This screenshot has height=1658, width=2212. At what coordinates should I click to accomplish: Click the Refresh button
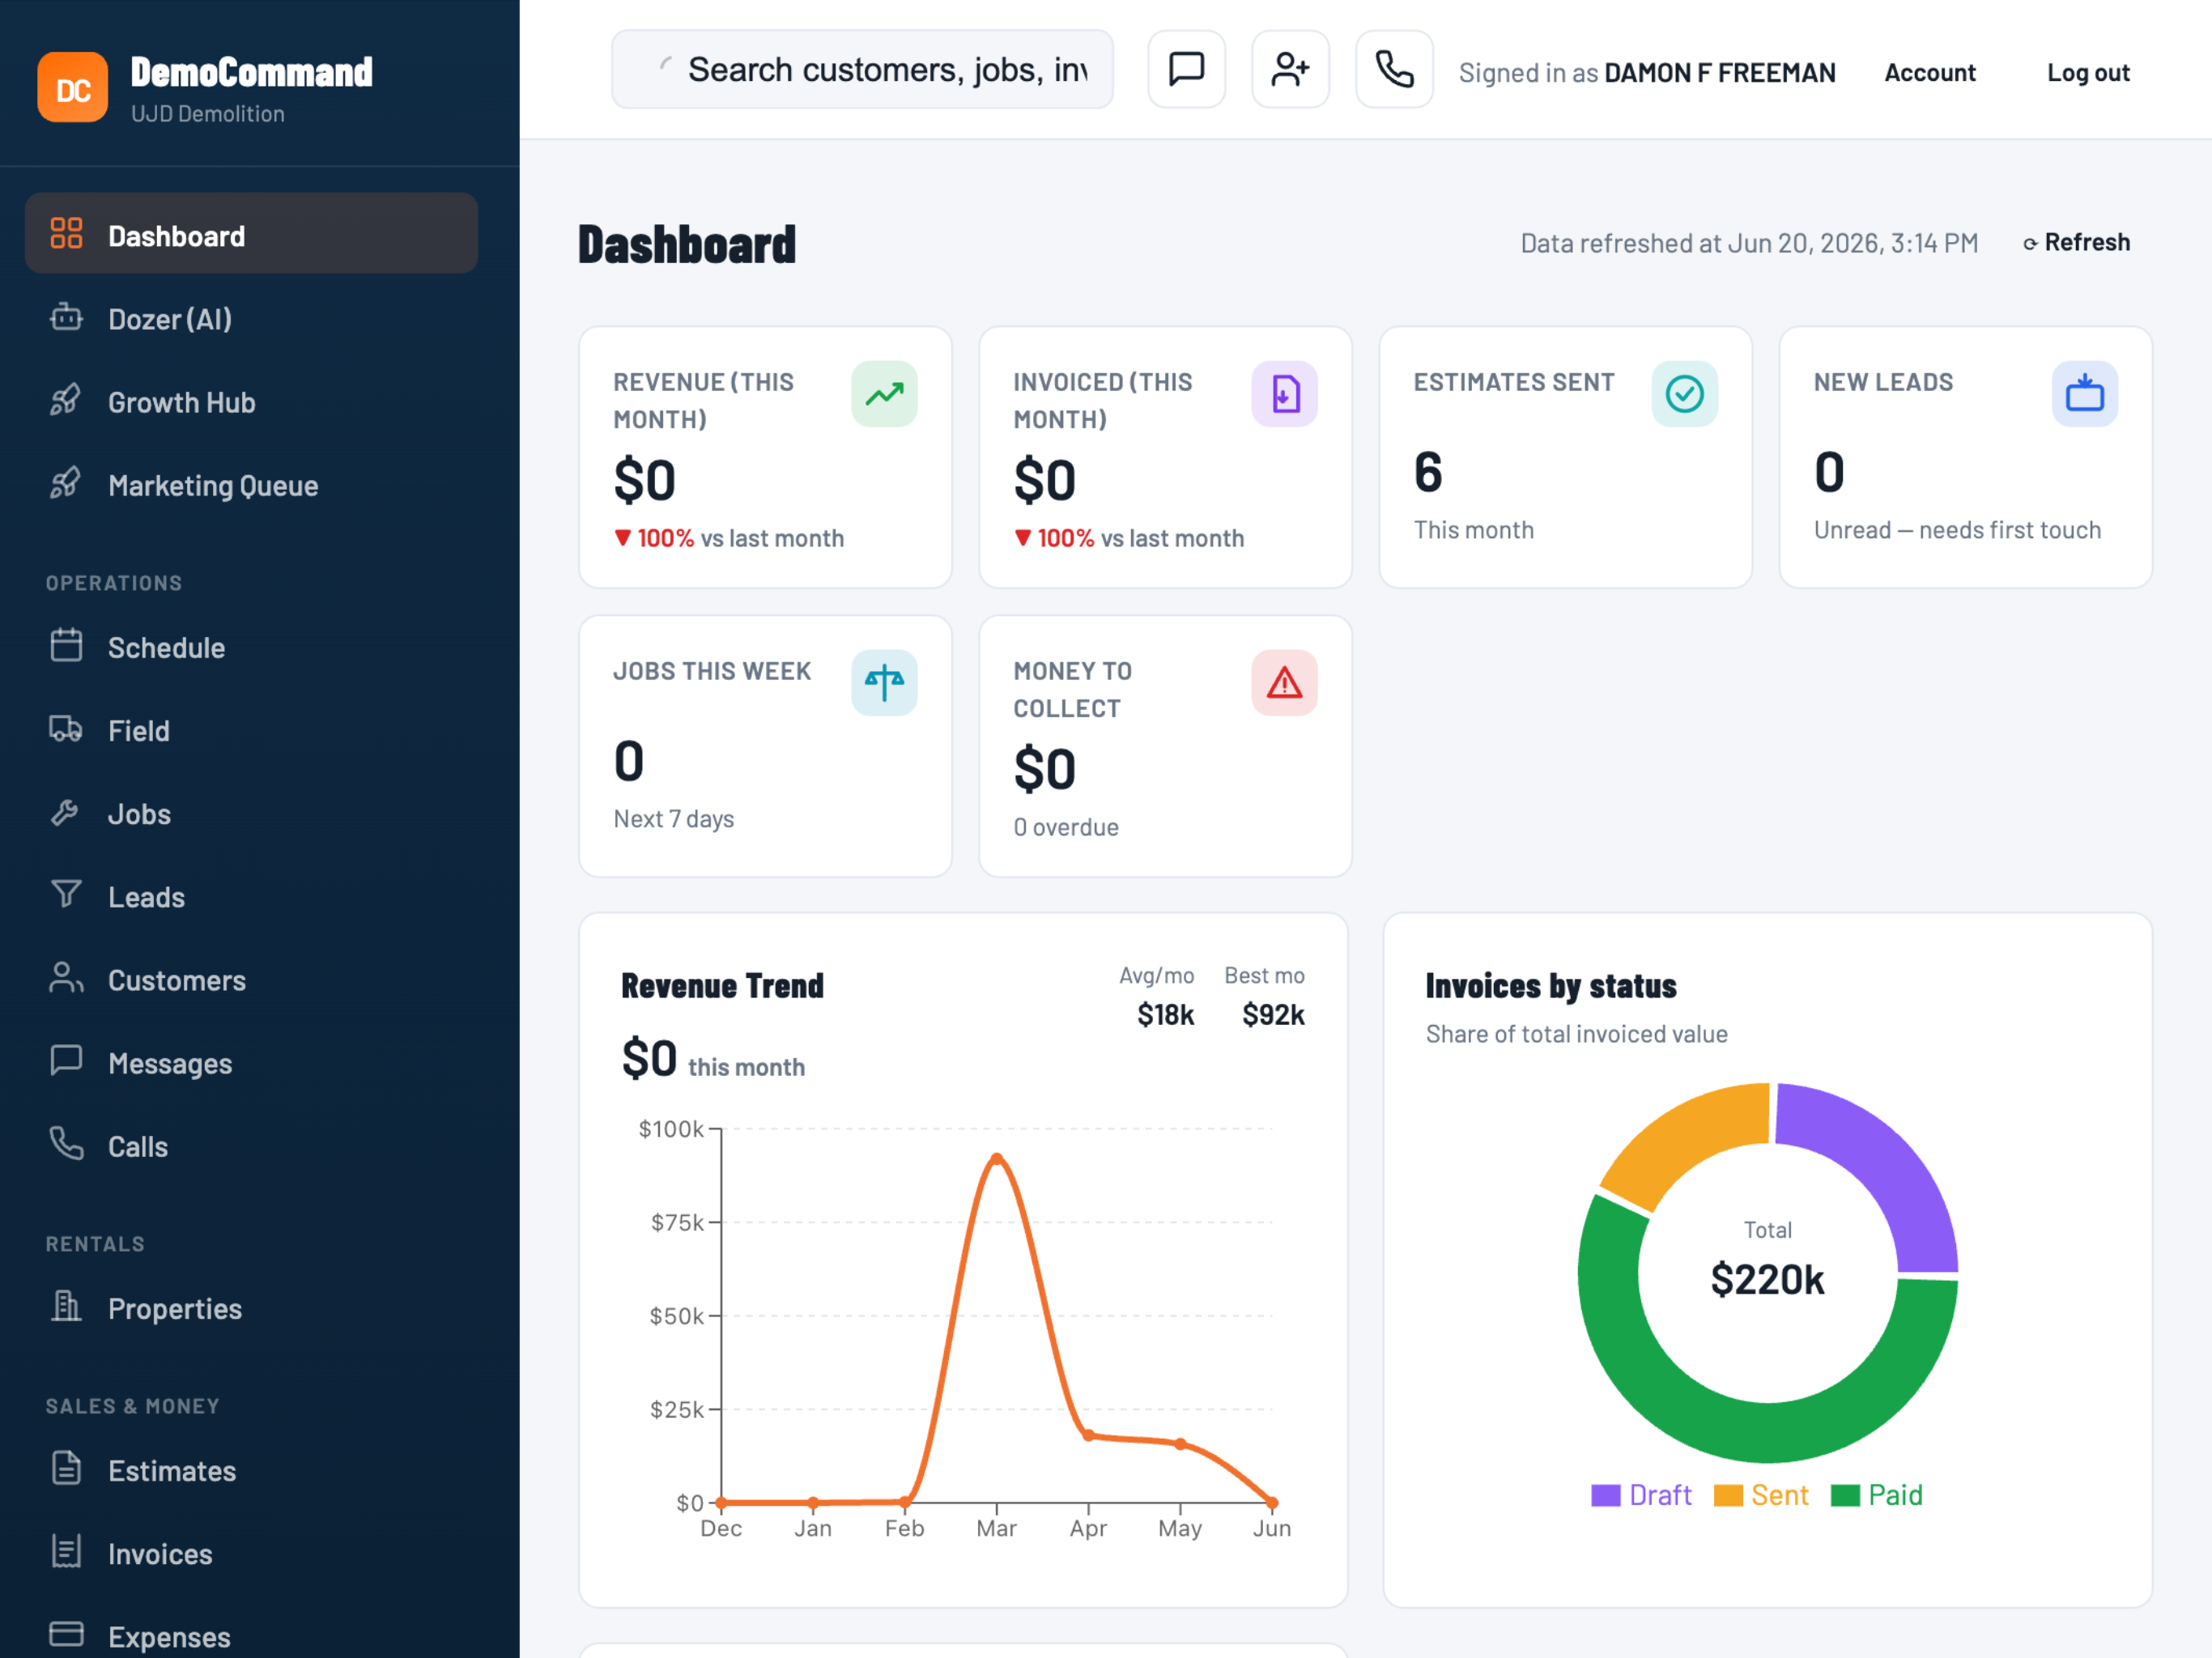click(2076, 242)
